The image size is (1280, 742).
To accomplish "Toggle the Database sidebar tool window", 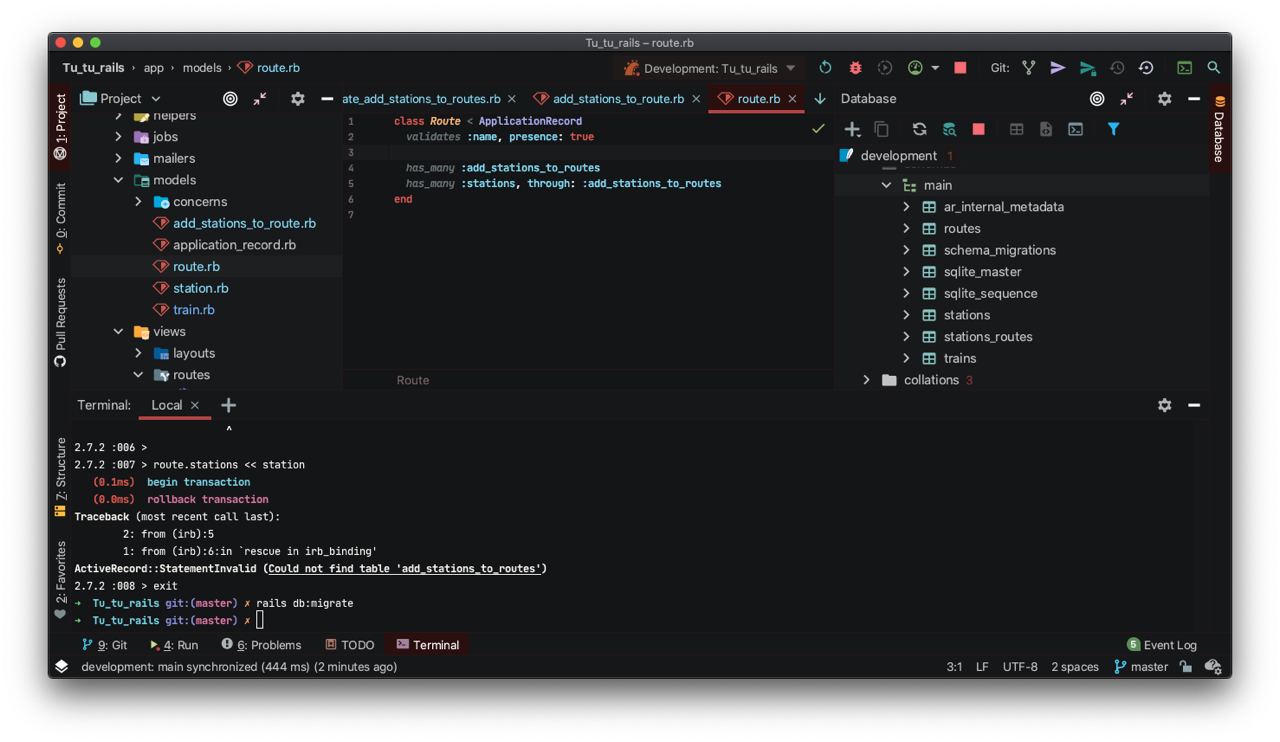I will (x=1219, y=128).
